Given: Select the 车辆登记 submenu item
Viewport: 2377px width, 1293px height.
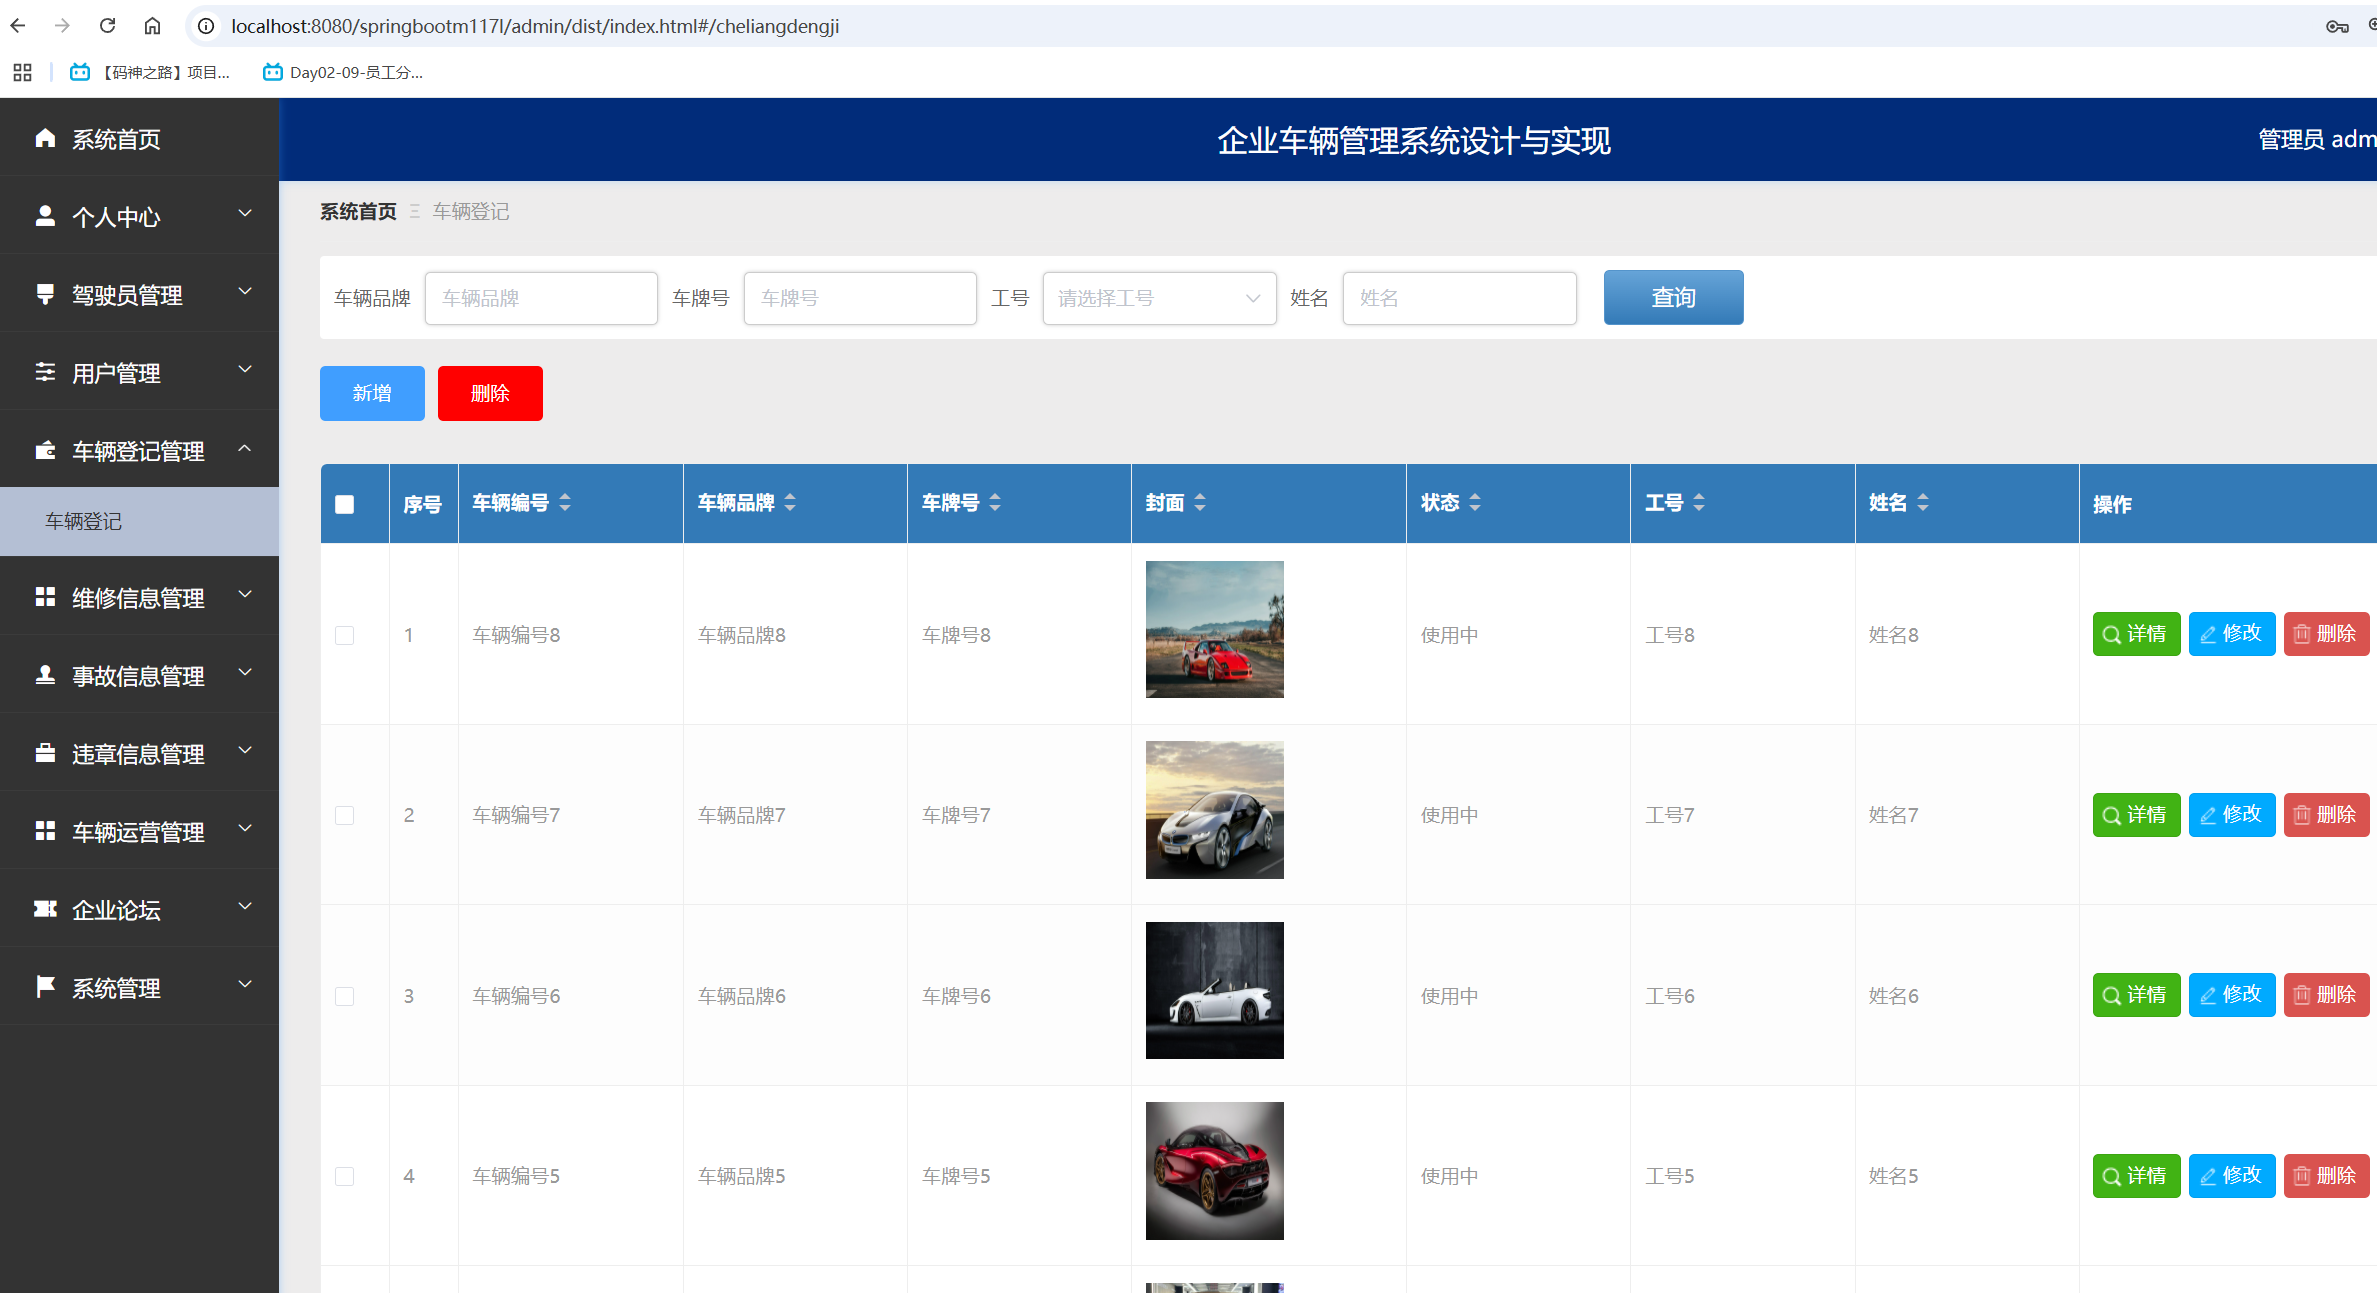Looking at the screenshot, I should coord(139,521).
